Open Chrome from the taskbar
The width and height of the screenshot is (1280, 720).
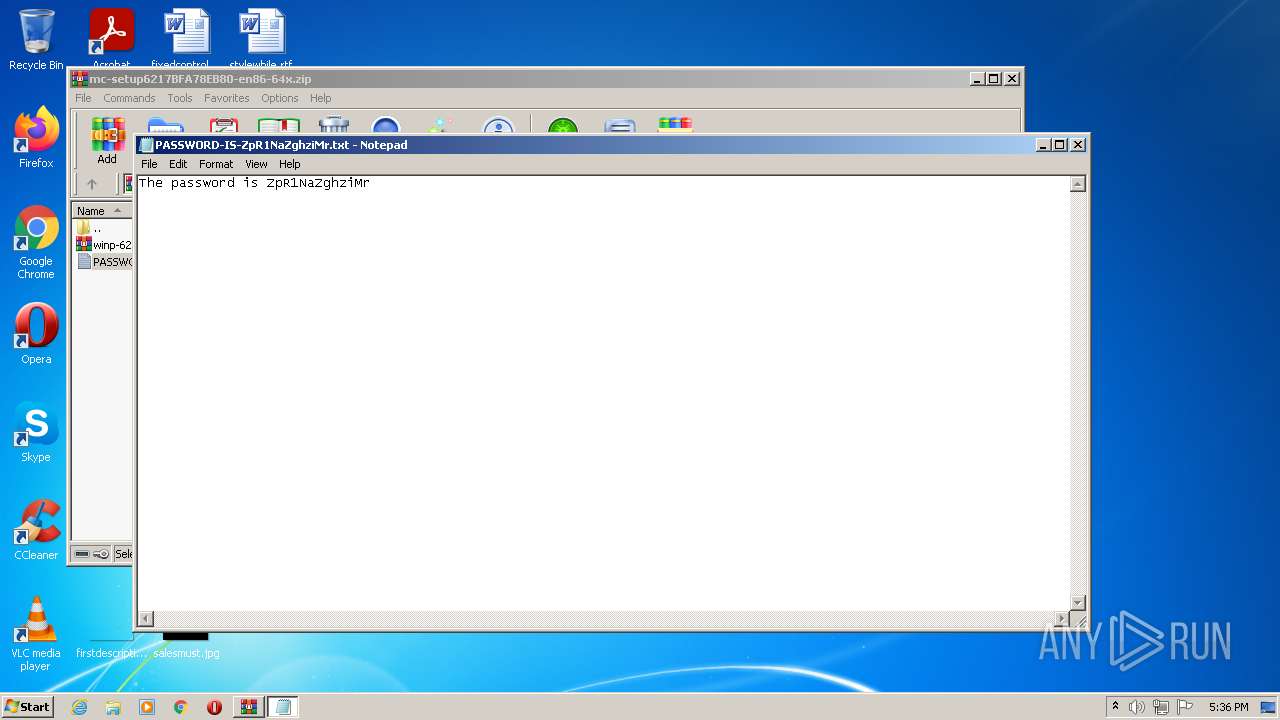click(x=181, y=707)
